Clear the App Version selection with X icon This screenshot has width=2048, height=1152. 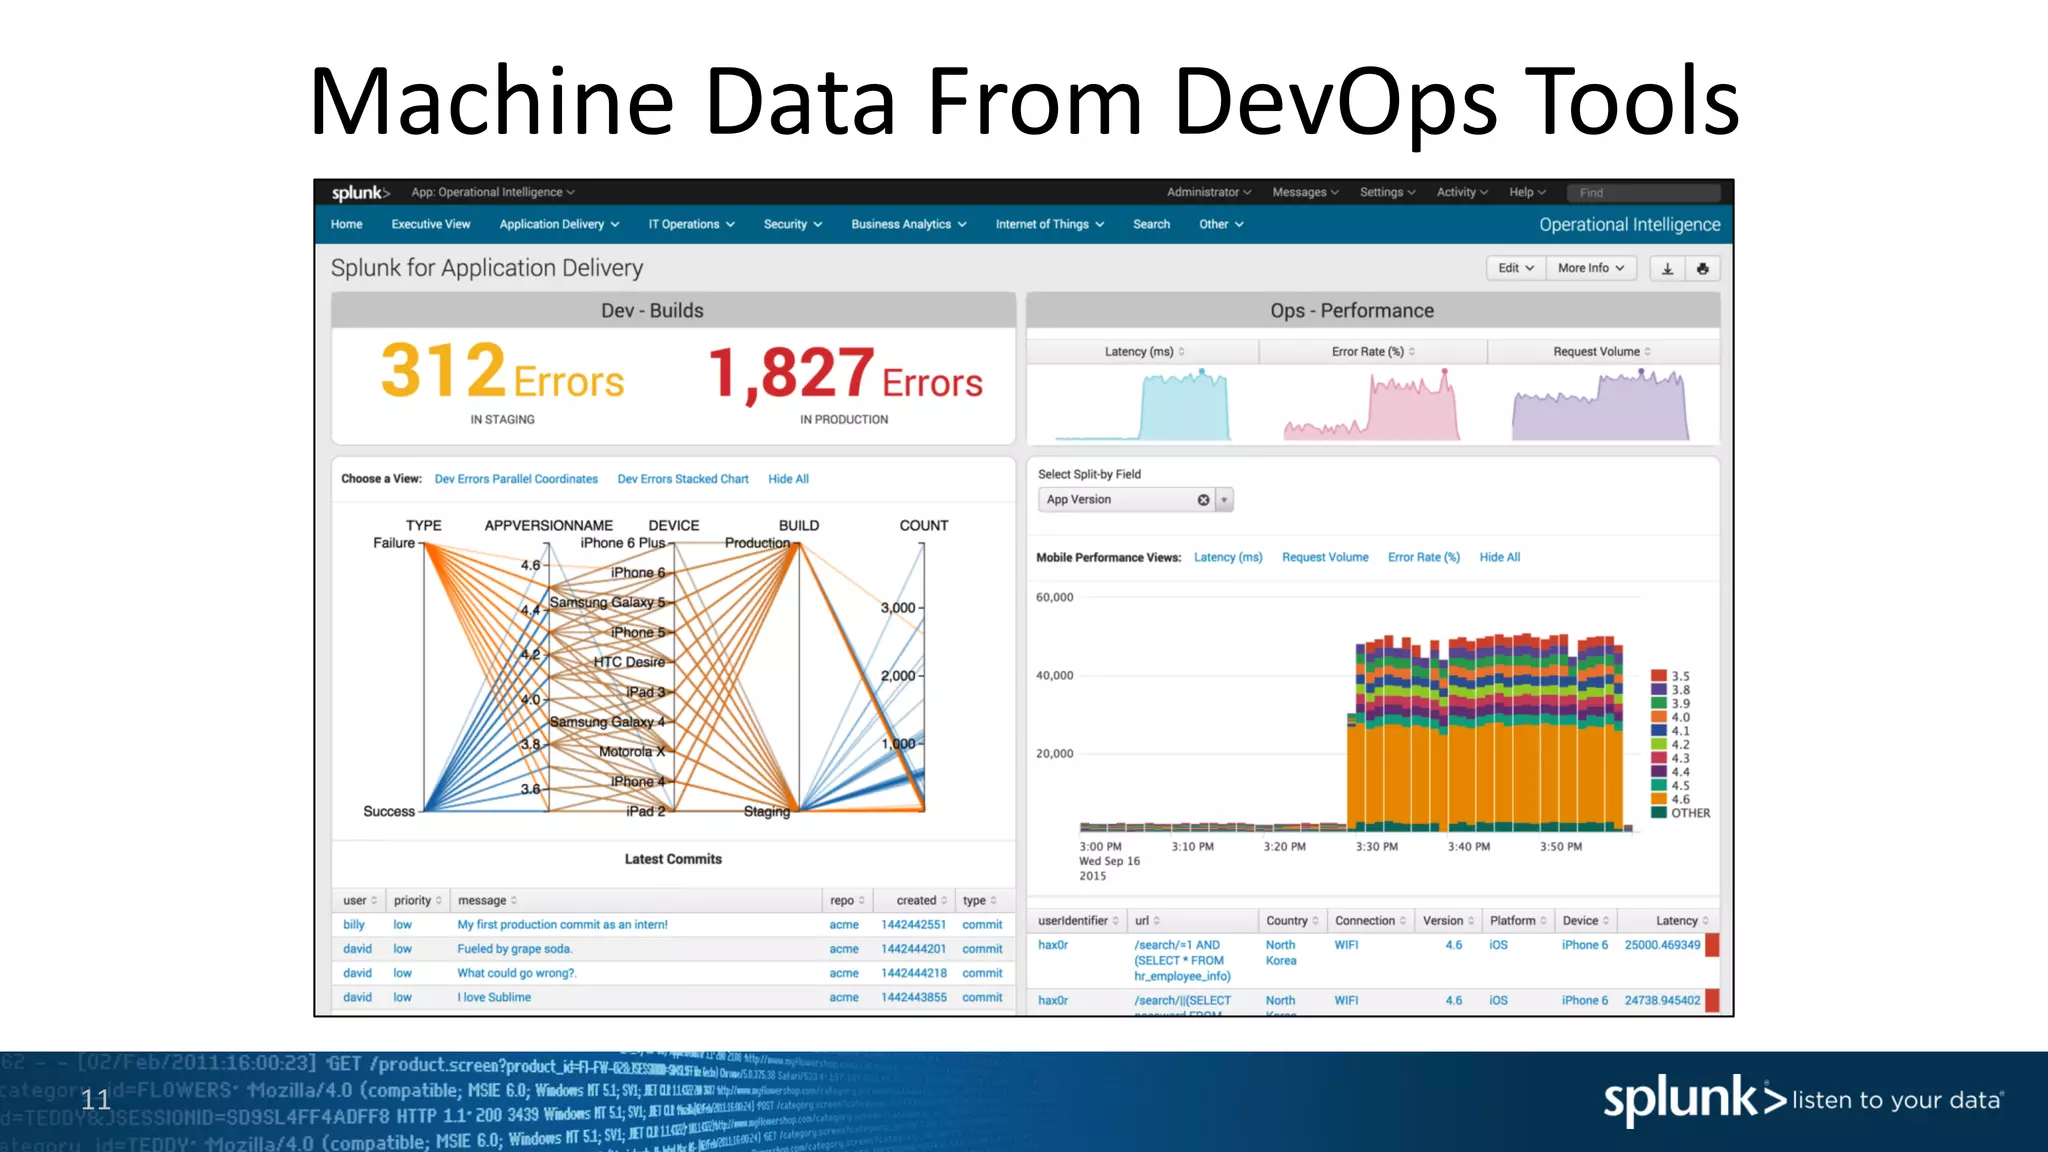tap(1203, 500)
